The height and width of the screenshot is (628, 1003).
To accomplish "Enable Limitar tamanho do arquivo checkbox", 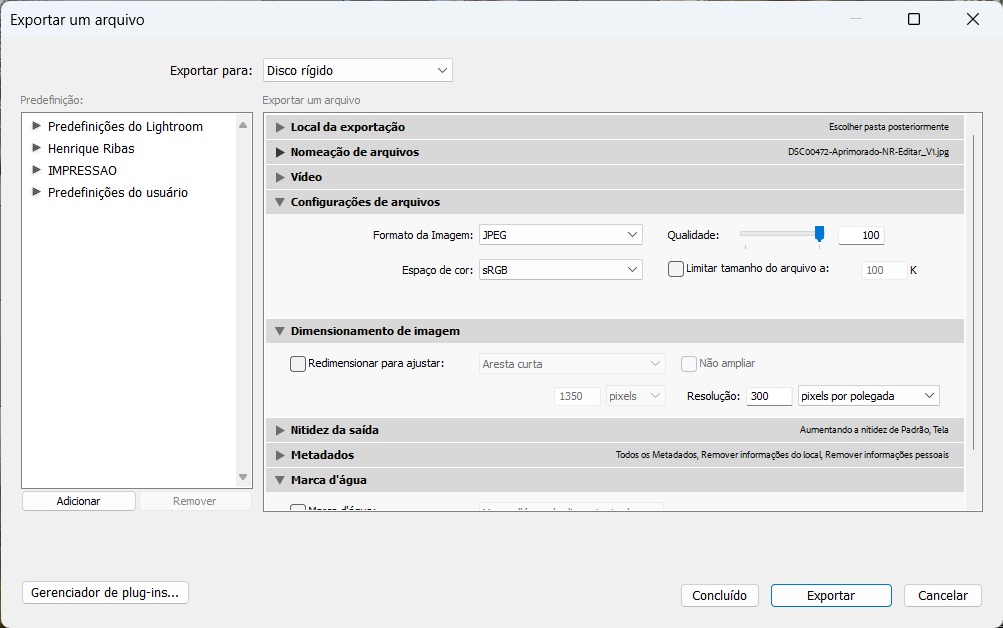I will click(676, 269).
